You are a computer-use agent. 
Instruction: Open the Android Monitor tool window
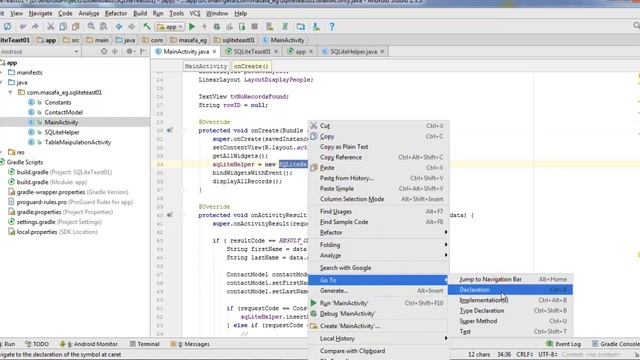pyautogui.click(x=89, y=344)
